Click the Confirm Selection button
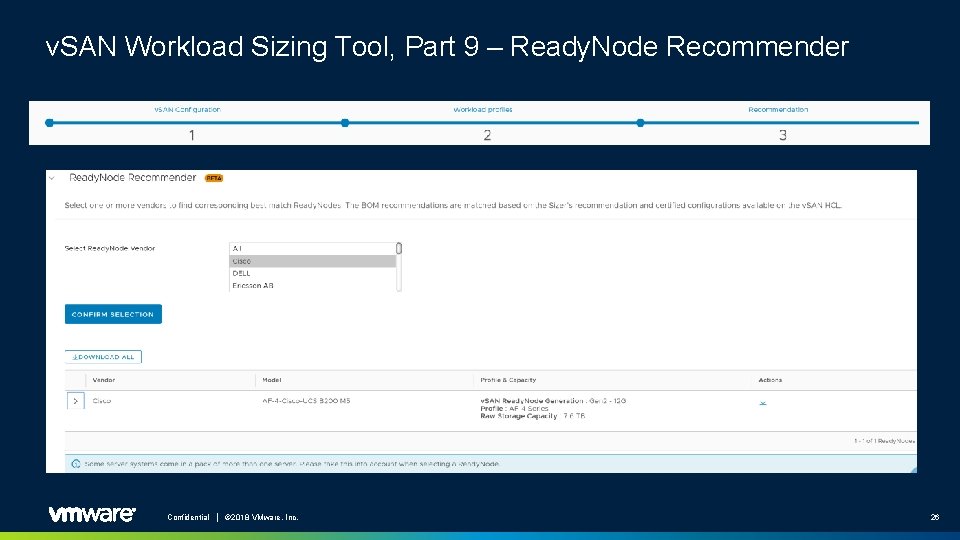The width and height of the screenshot is (960, 540). [x=113, y=314]
